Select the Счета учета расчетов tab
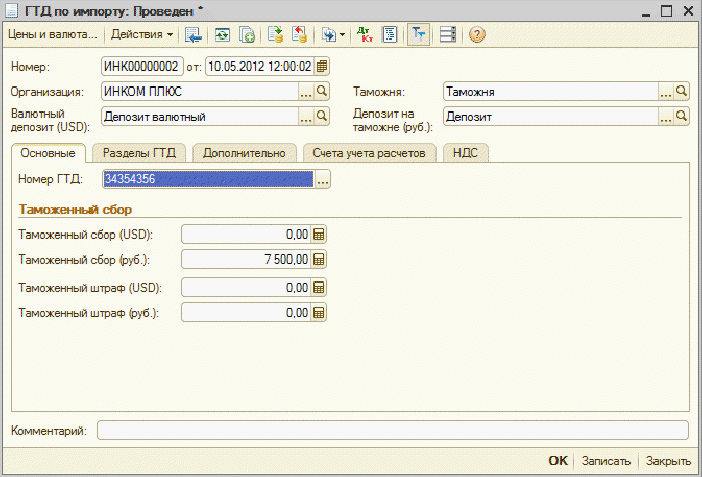 (369, 153)
